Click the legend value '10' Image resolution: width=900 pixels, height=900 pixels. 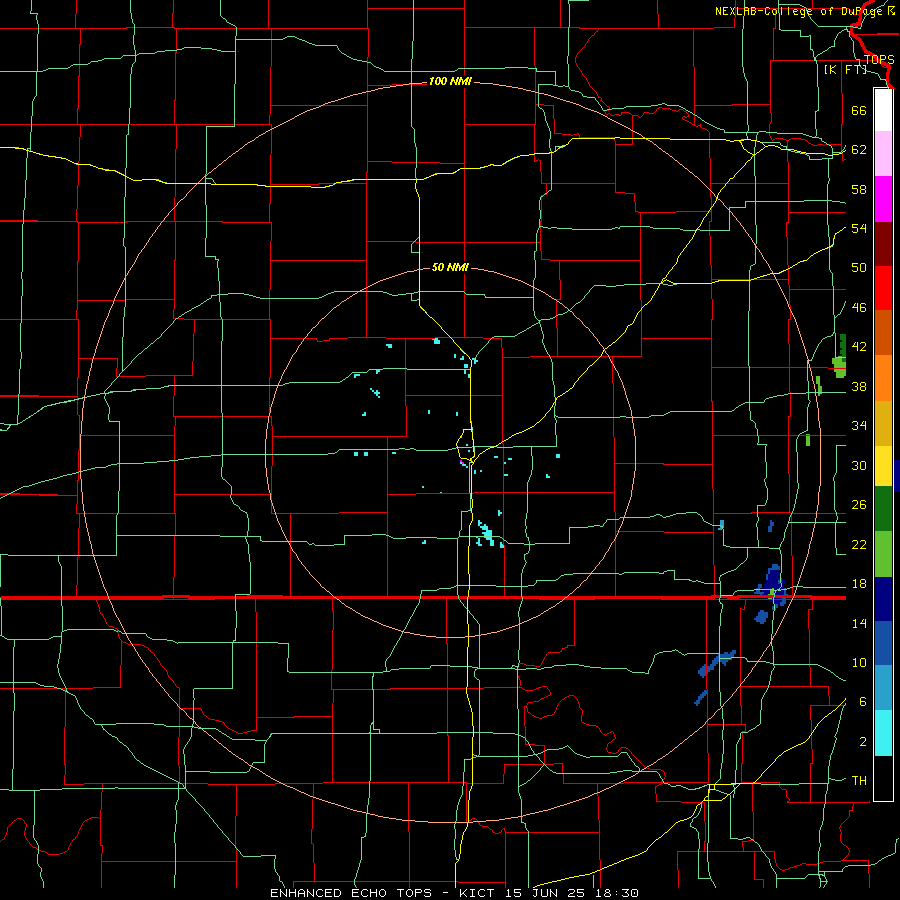coord(859,663)
